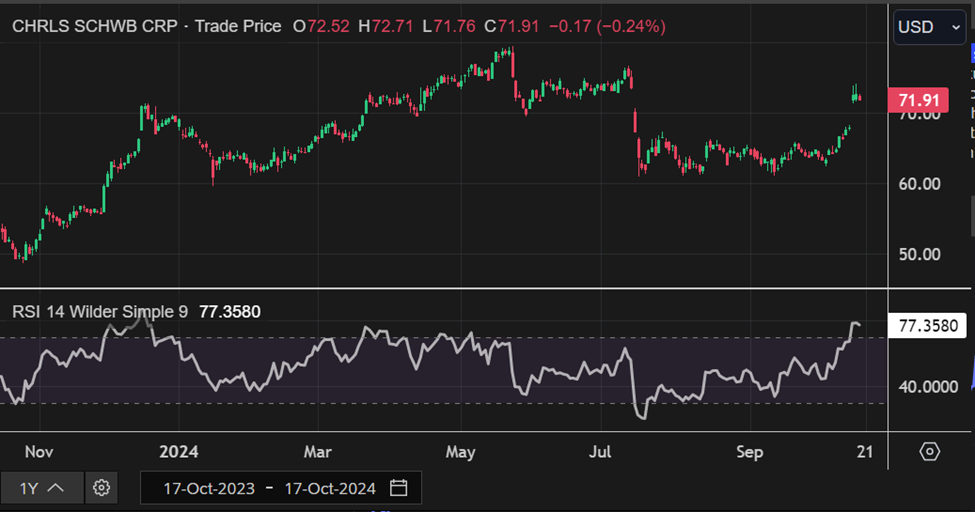The width and height of the screenshot is (975, 512).
Task: Click the 2024 label on time axis
Action: pyautogui.click(x=179, y=452)
